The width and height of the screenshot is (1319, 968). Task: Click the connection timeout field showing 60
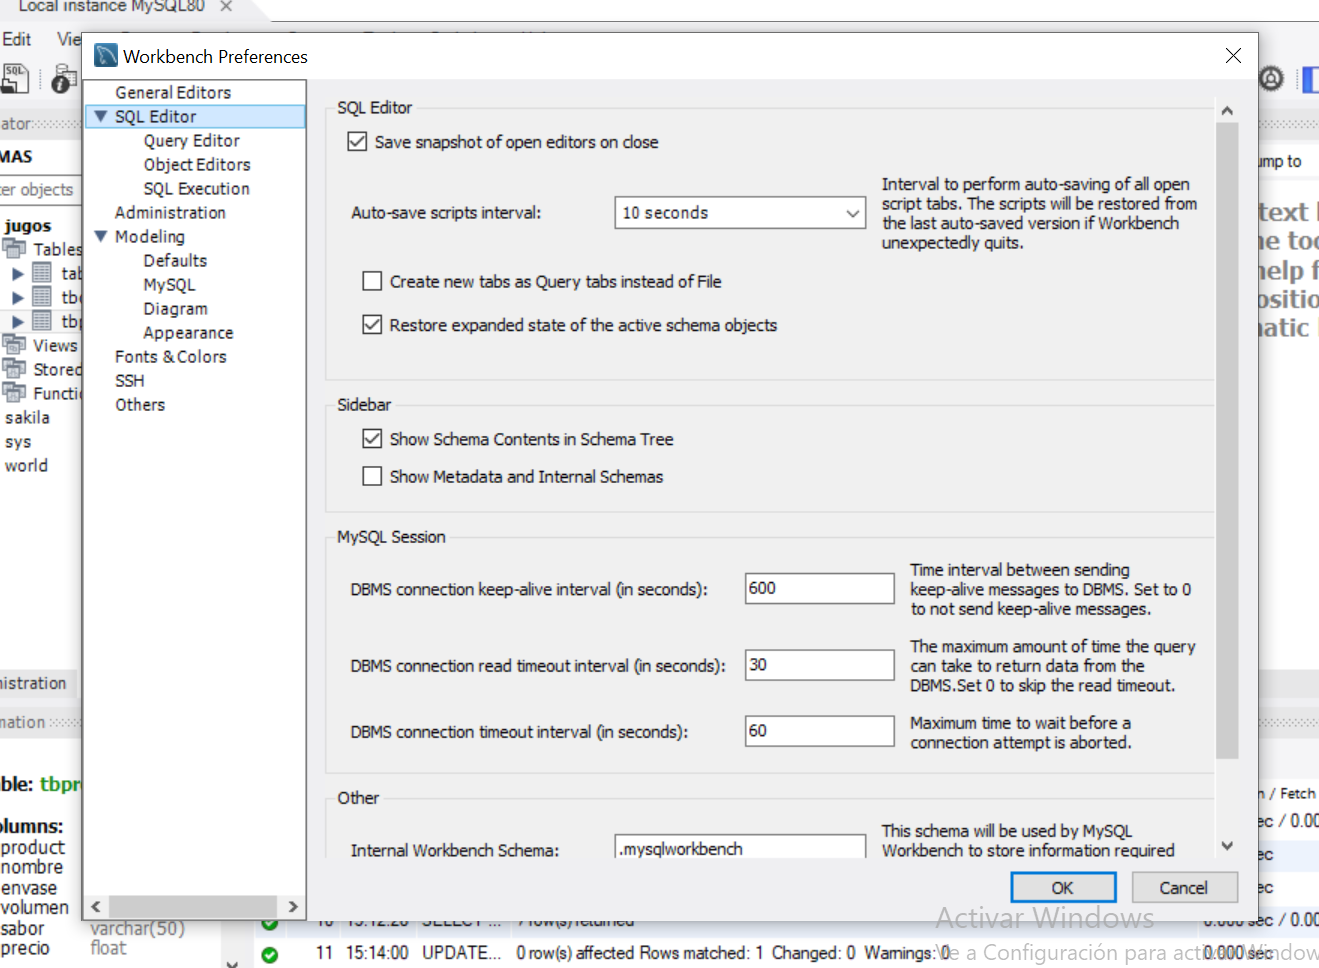pyautogui.click(x=819, y=730)
